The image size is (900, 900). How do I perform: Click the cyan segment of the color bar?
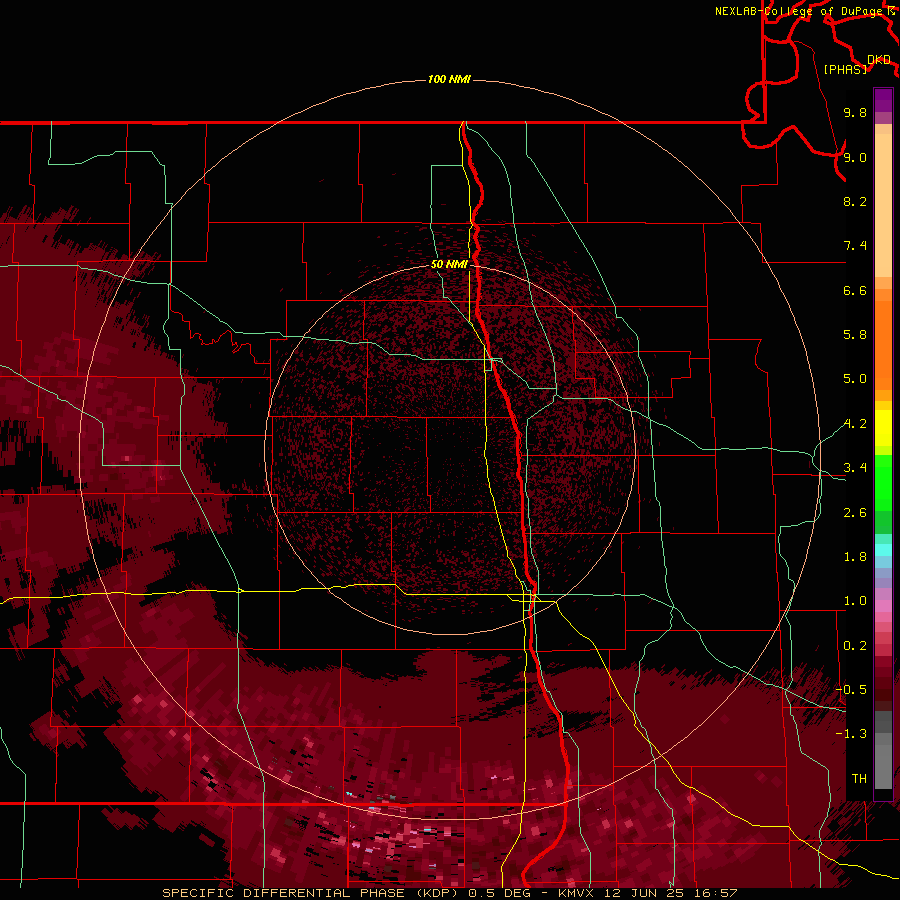click(883, 550)
